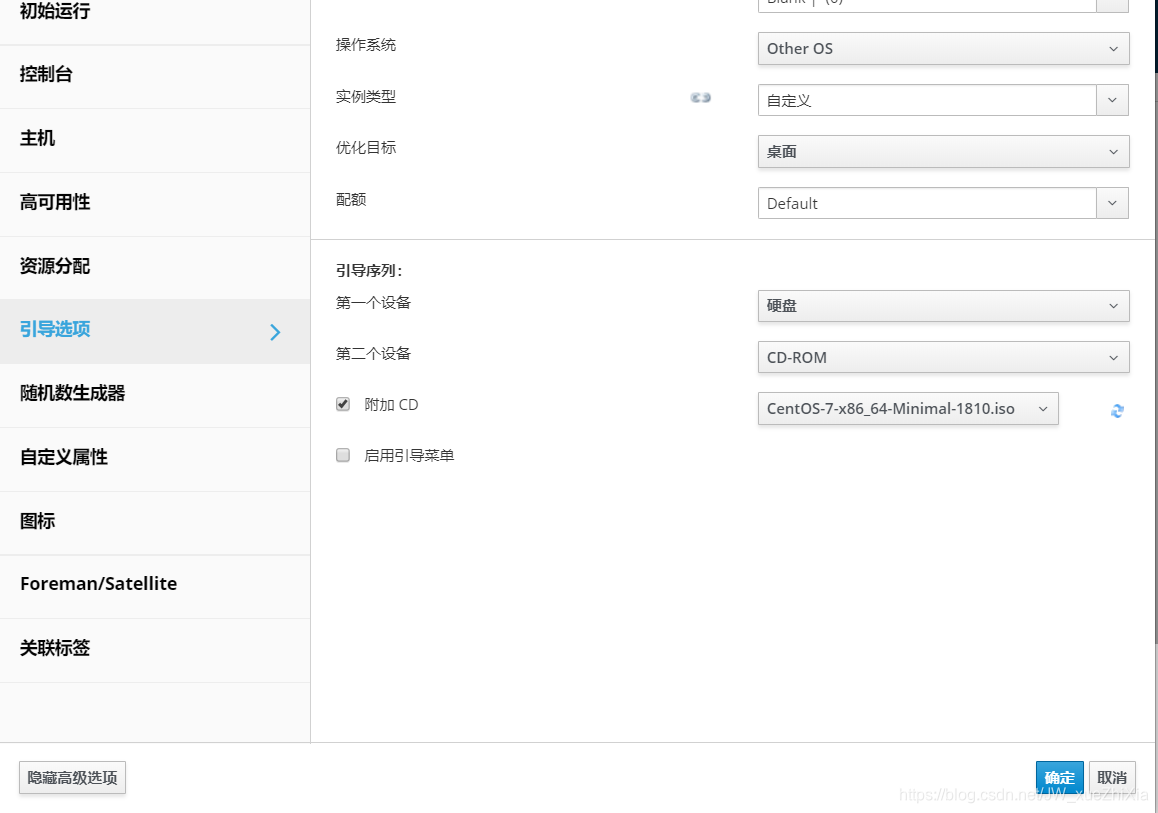1158x813 pixels.
Task: Click the 确定 confirm button
Action: coord(1059,778)
